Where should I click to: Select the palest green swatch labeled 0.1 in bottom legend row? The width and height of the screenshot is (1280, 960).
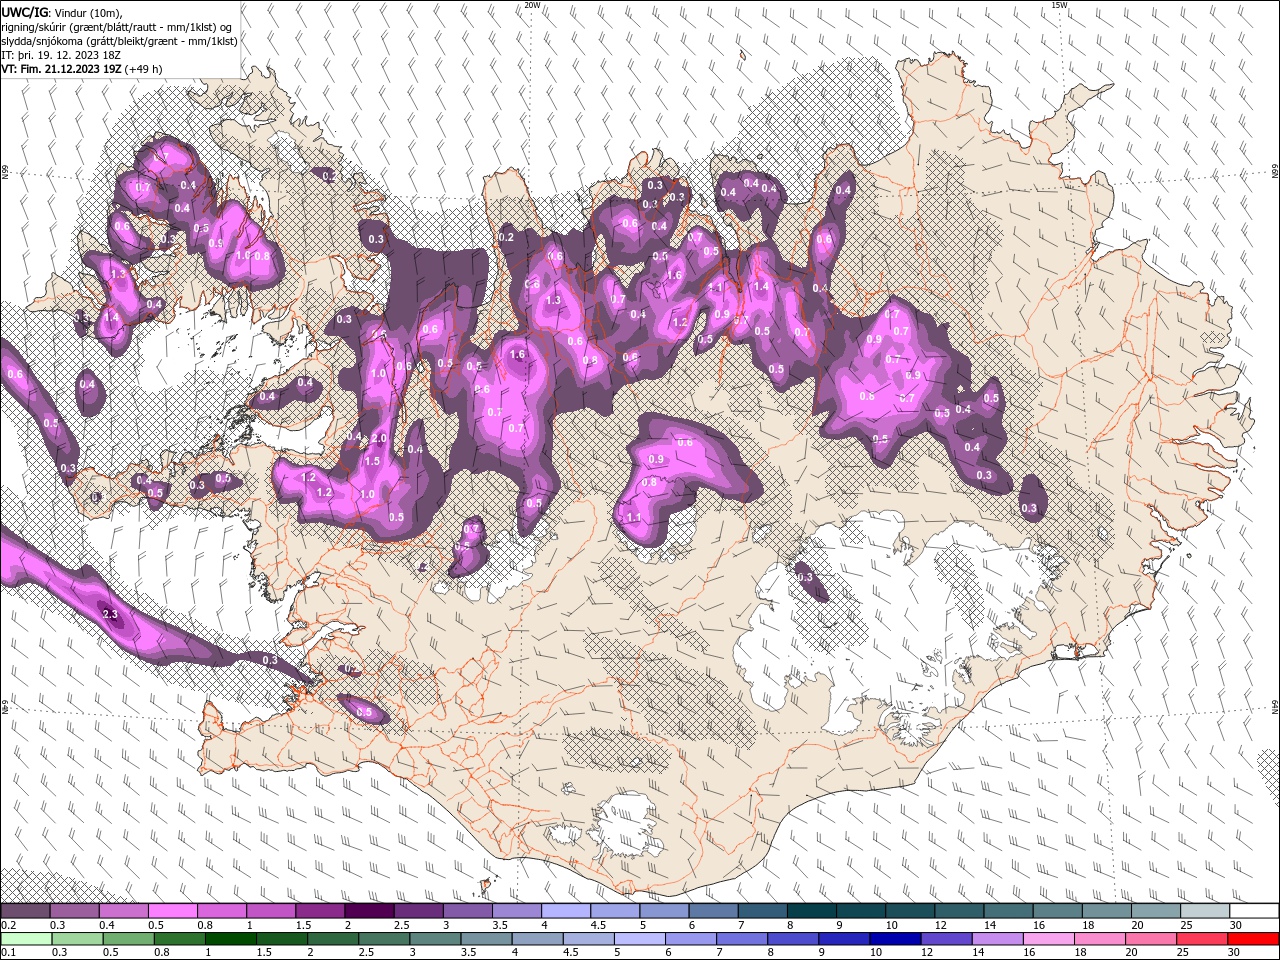pyautogui.click(x=27, y=939)
